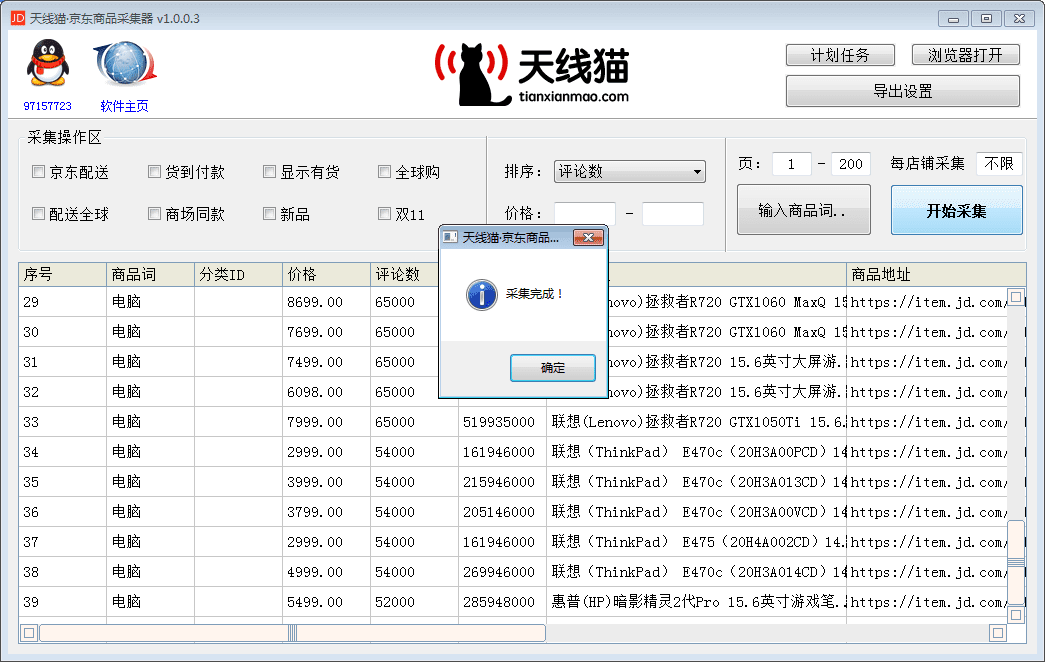
Task: Click the 输入商品词 button
Action: 804,210
